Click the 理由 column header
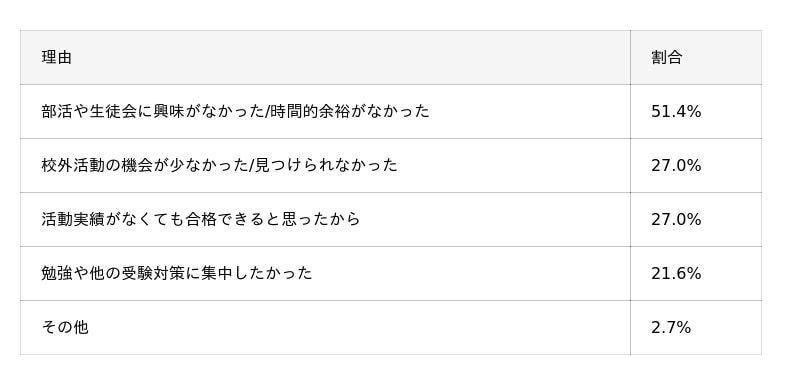 [325, 58]
